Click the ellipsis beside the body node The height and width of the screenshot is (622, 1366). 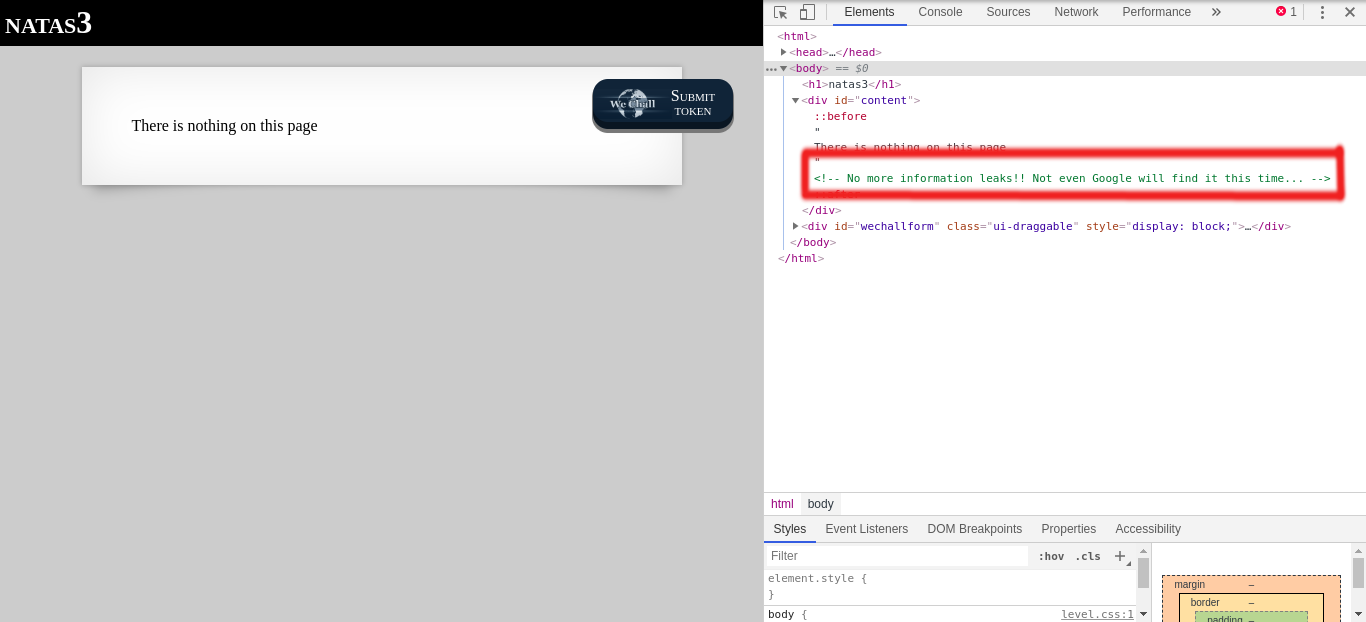tap(771, 69)
